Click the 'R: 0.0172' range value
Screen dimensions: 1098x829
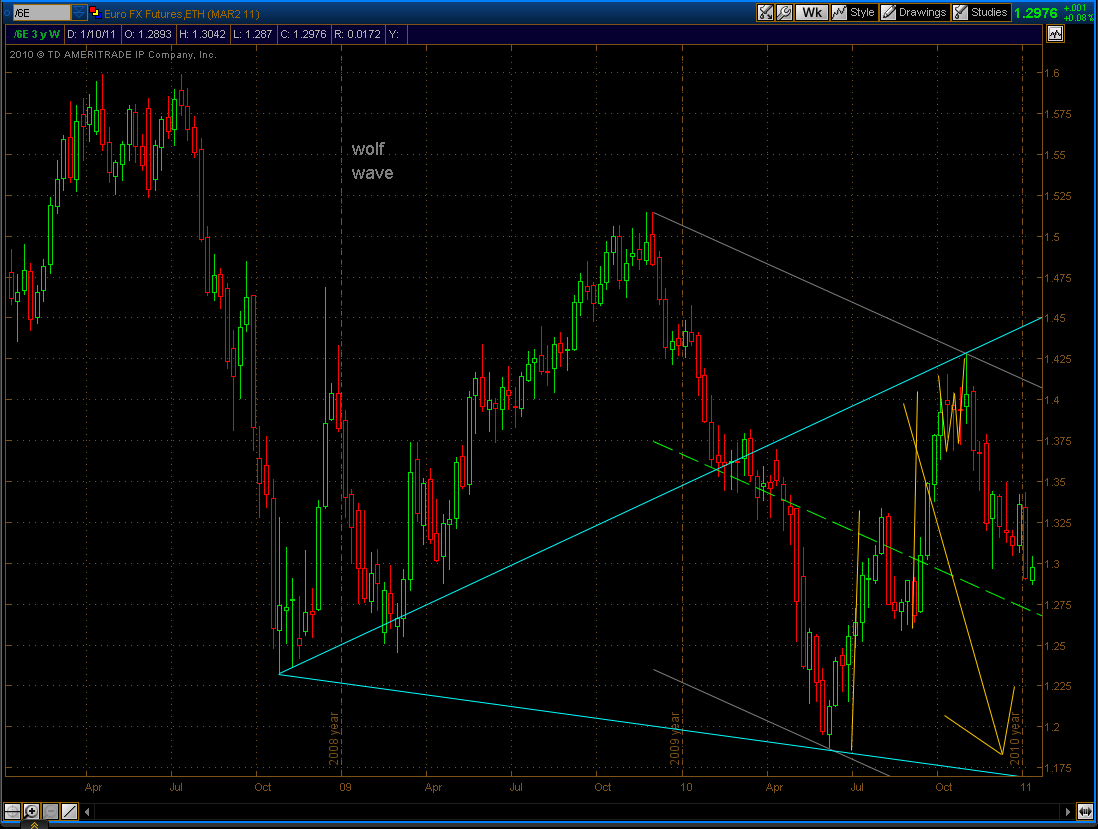click(357, 34)
